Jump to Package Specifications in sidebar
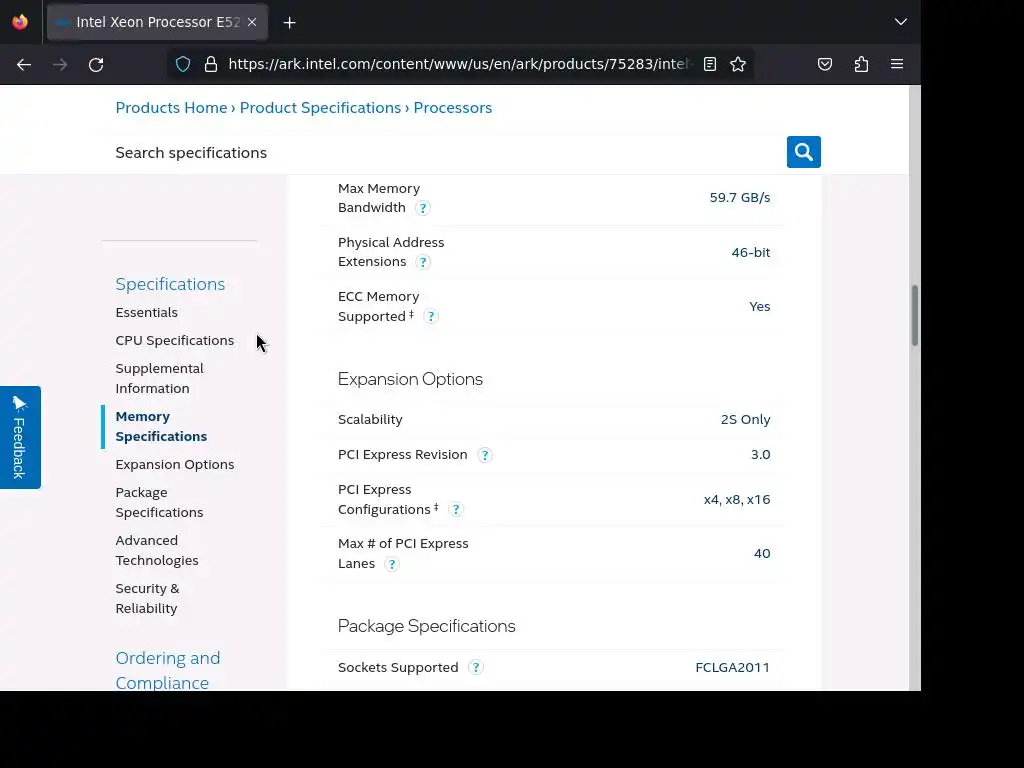Screen dimensions: 1024x768 (159, 503)
